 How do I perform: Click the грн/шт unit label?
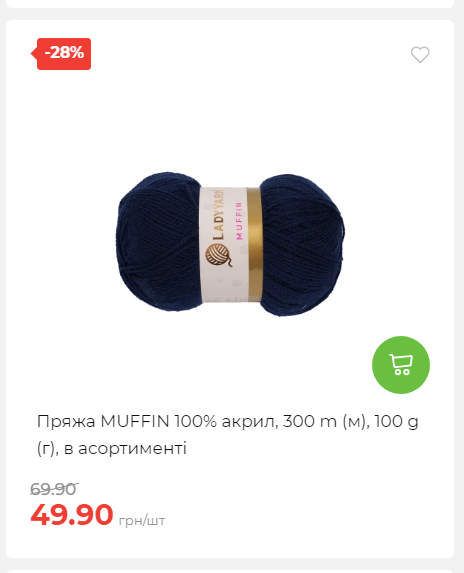click(142, 520)
